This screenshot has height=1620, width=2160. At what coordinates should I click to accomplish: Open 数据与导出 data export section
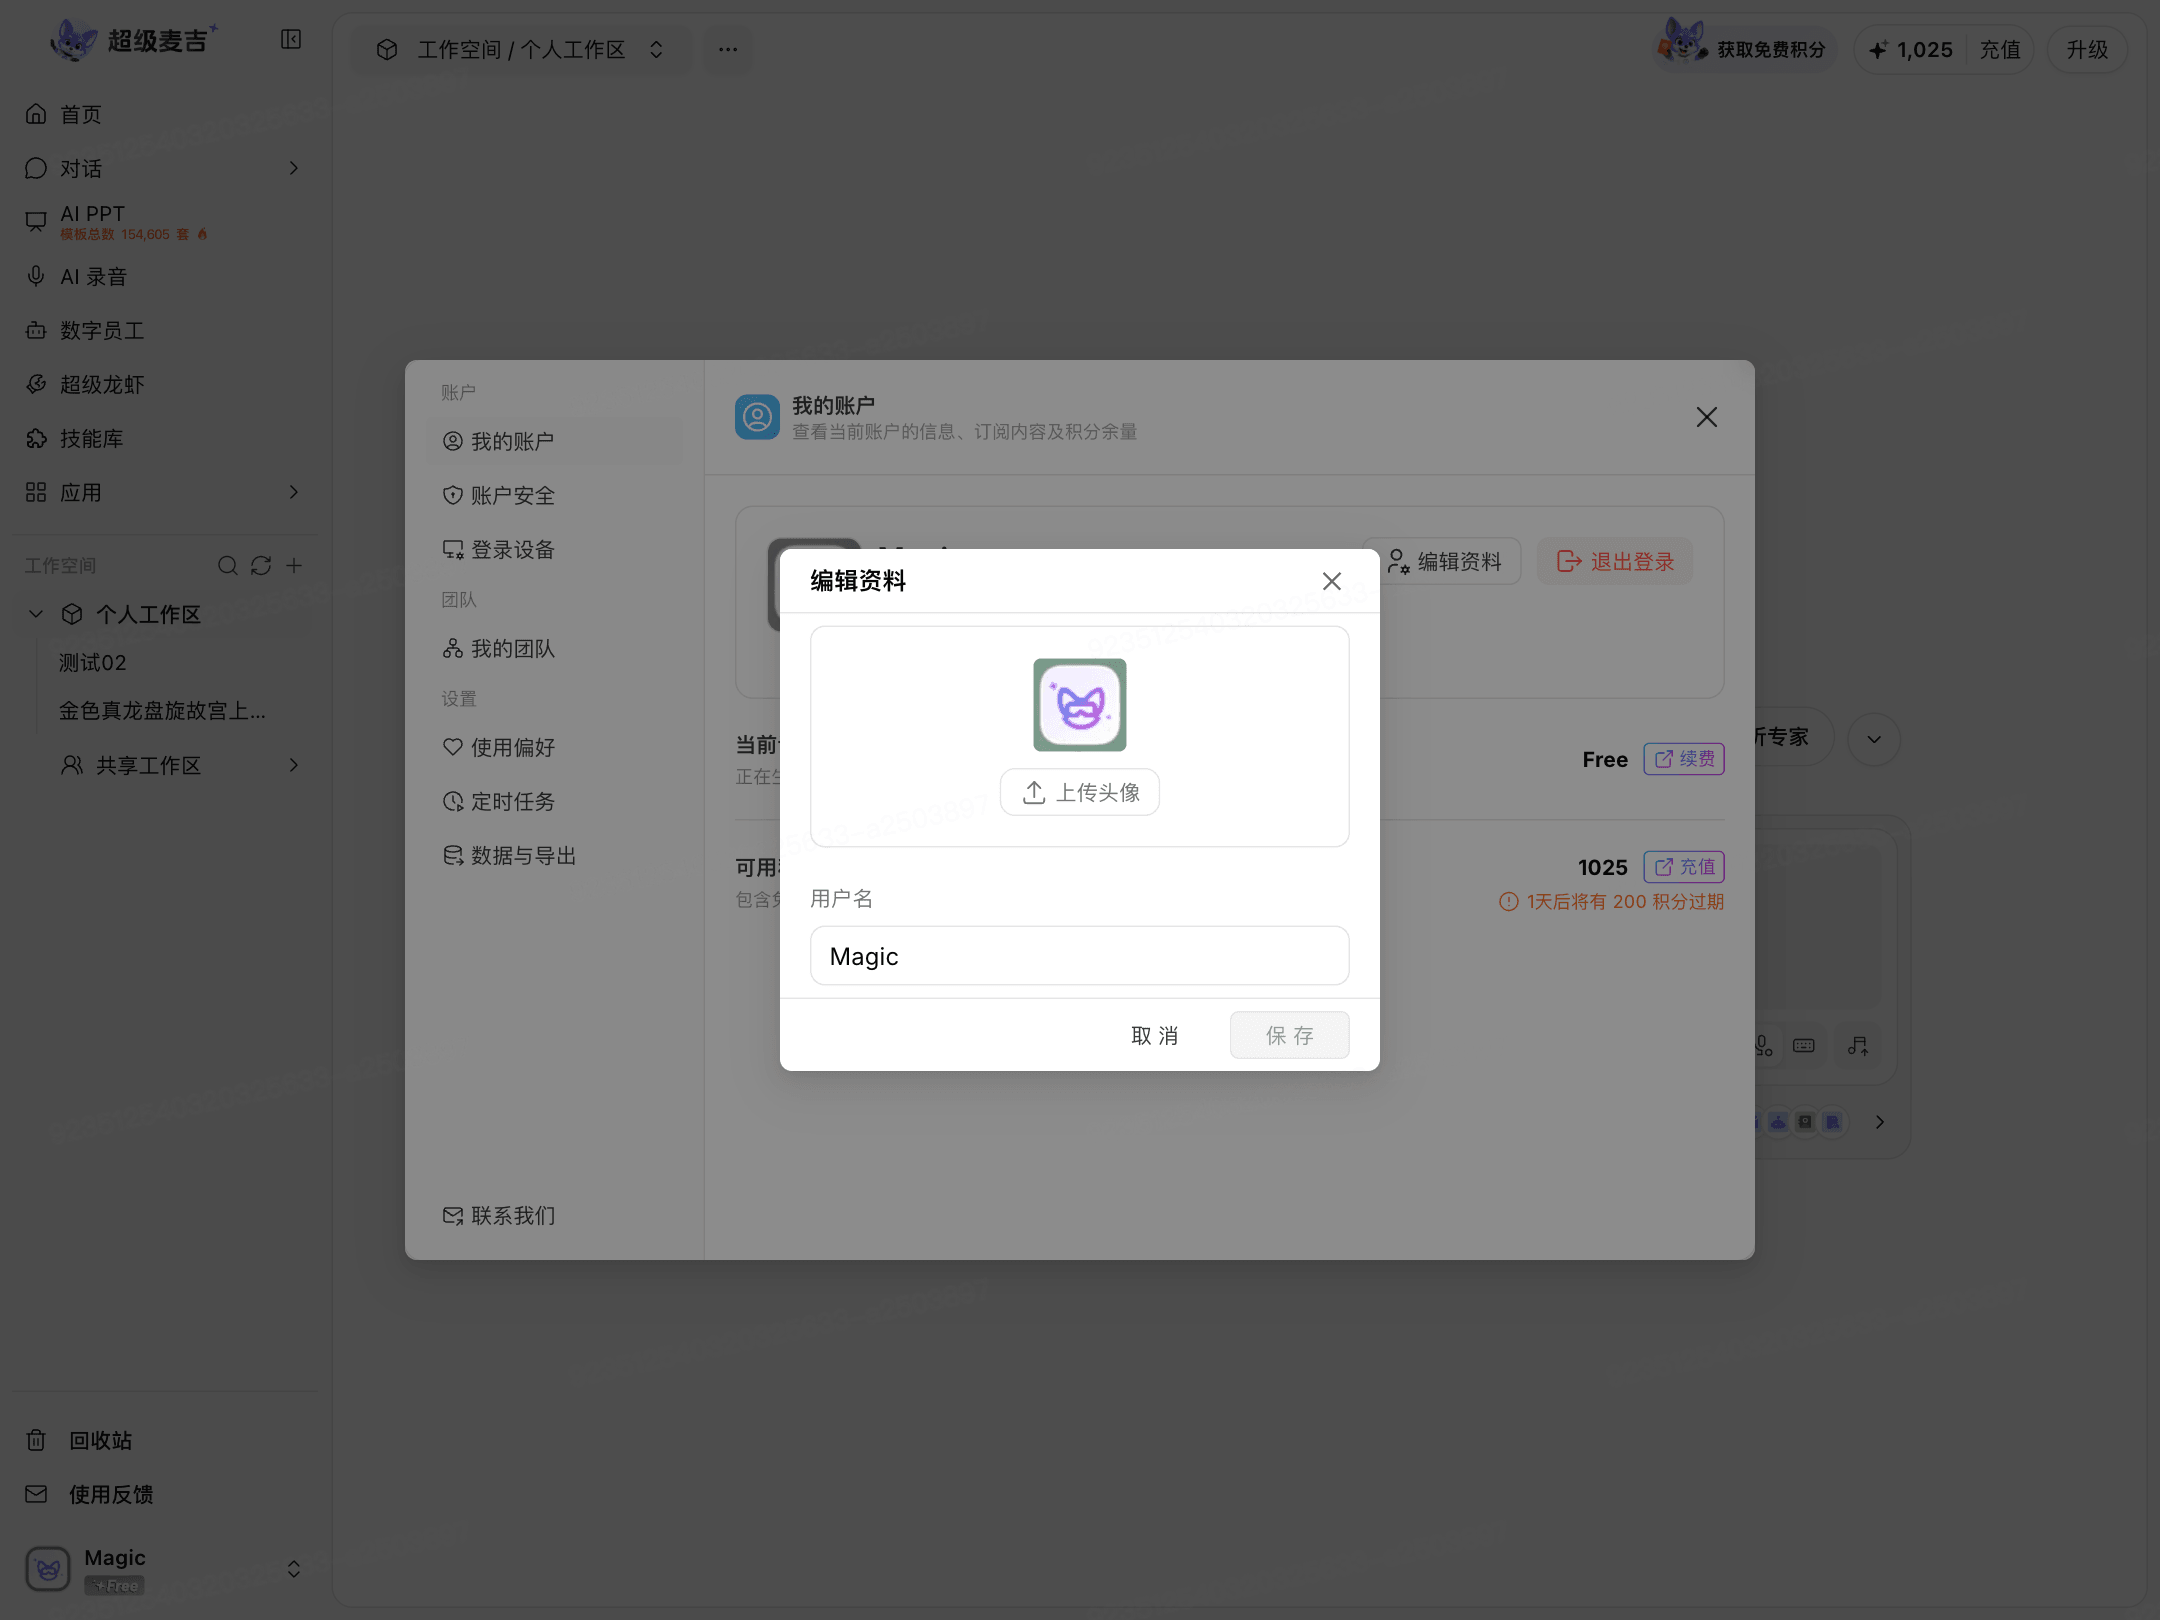coord(555,855)
